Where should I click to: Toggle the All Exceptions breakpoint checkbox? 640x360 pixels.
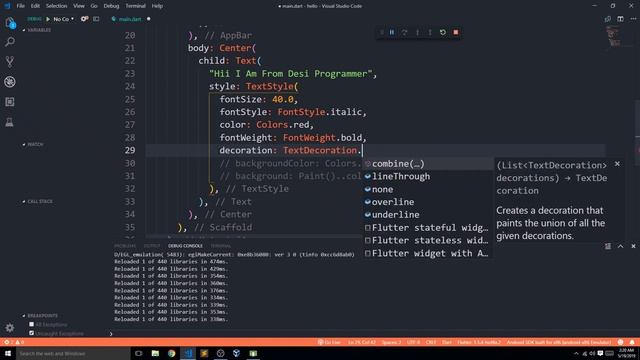pos(31,324)
